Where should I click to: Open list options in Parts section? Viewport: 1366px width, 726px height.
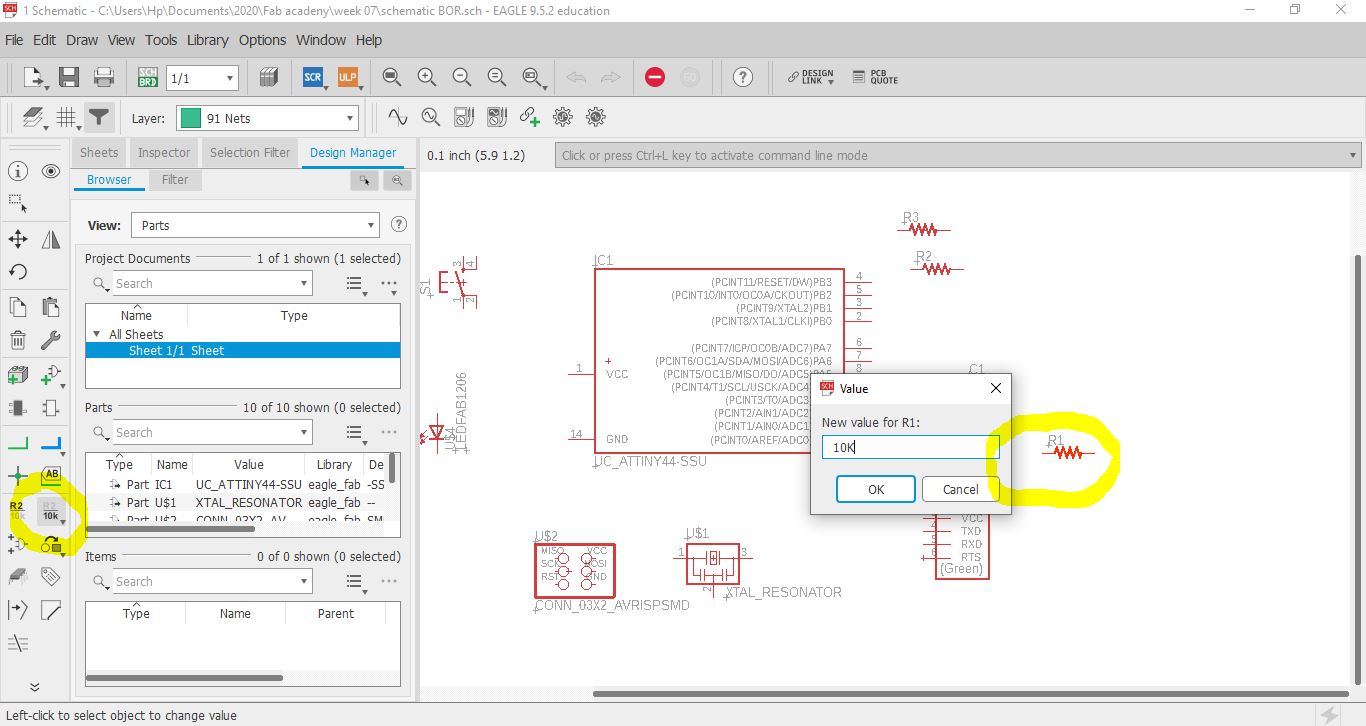354,433
